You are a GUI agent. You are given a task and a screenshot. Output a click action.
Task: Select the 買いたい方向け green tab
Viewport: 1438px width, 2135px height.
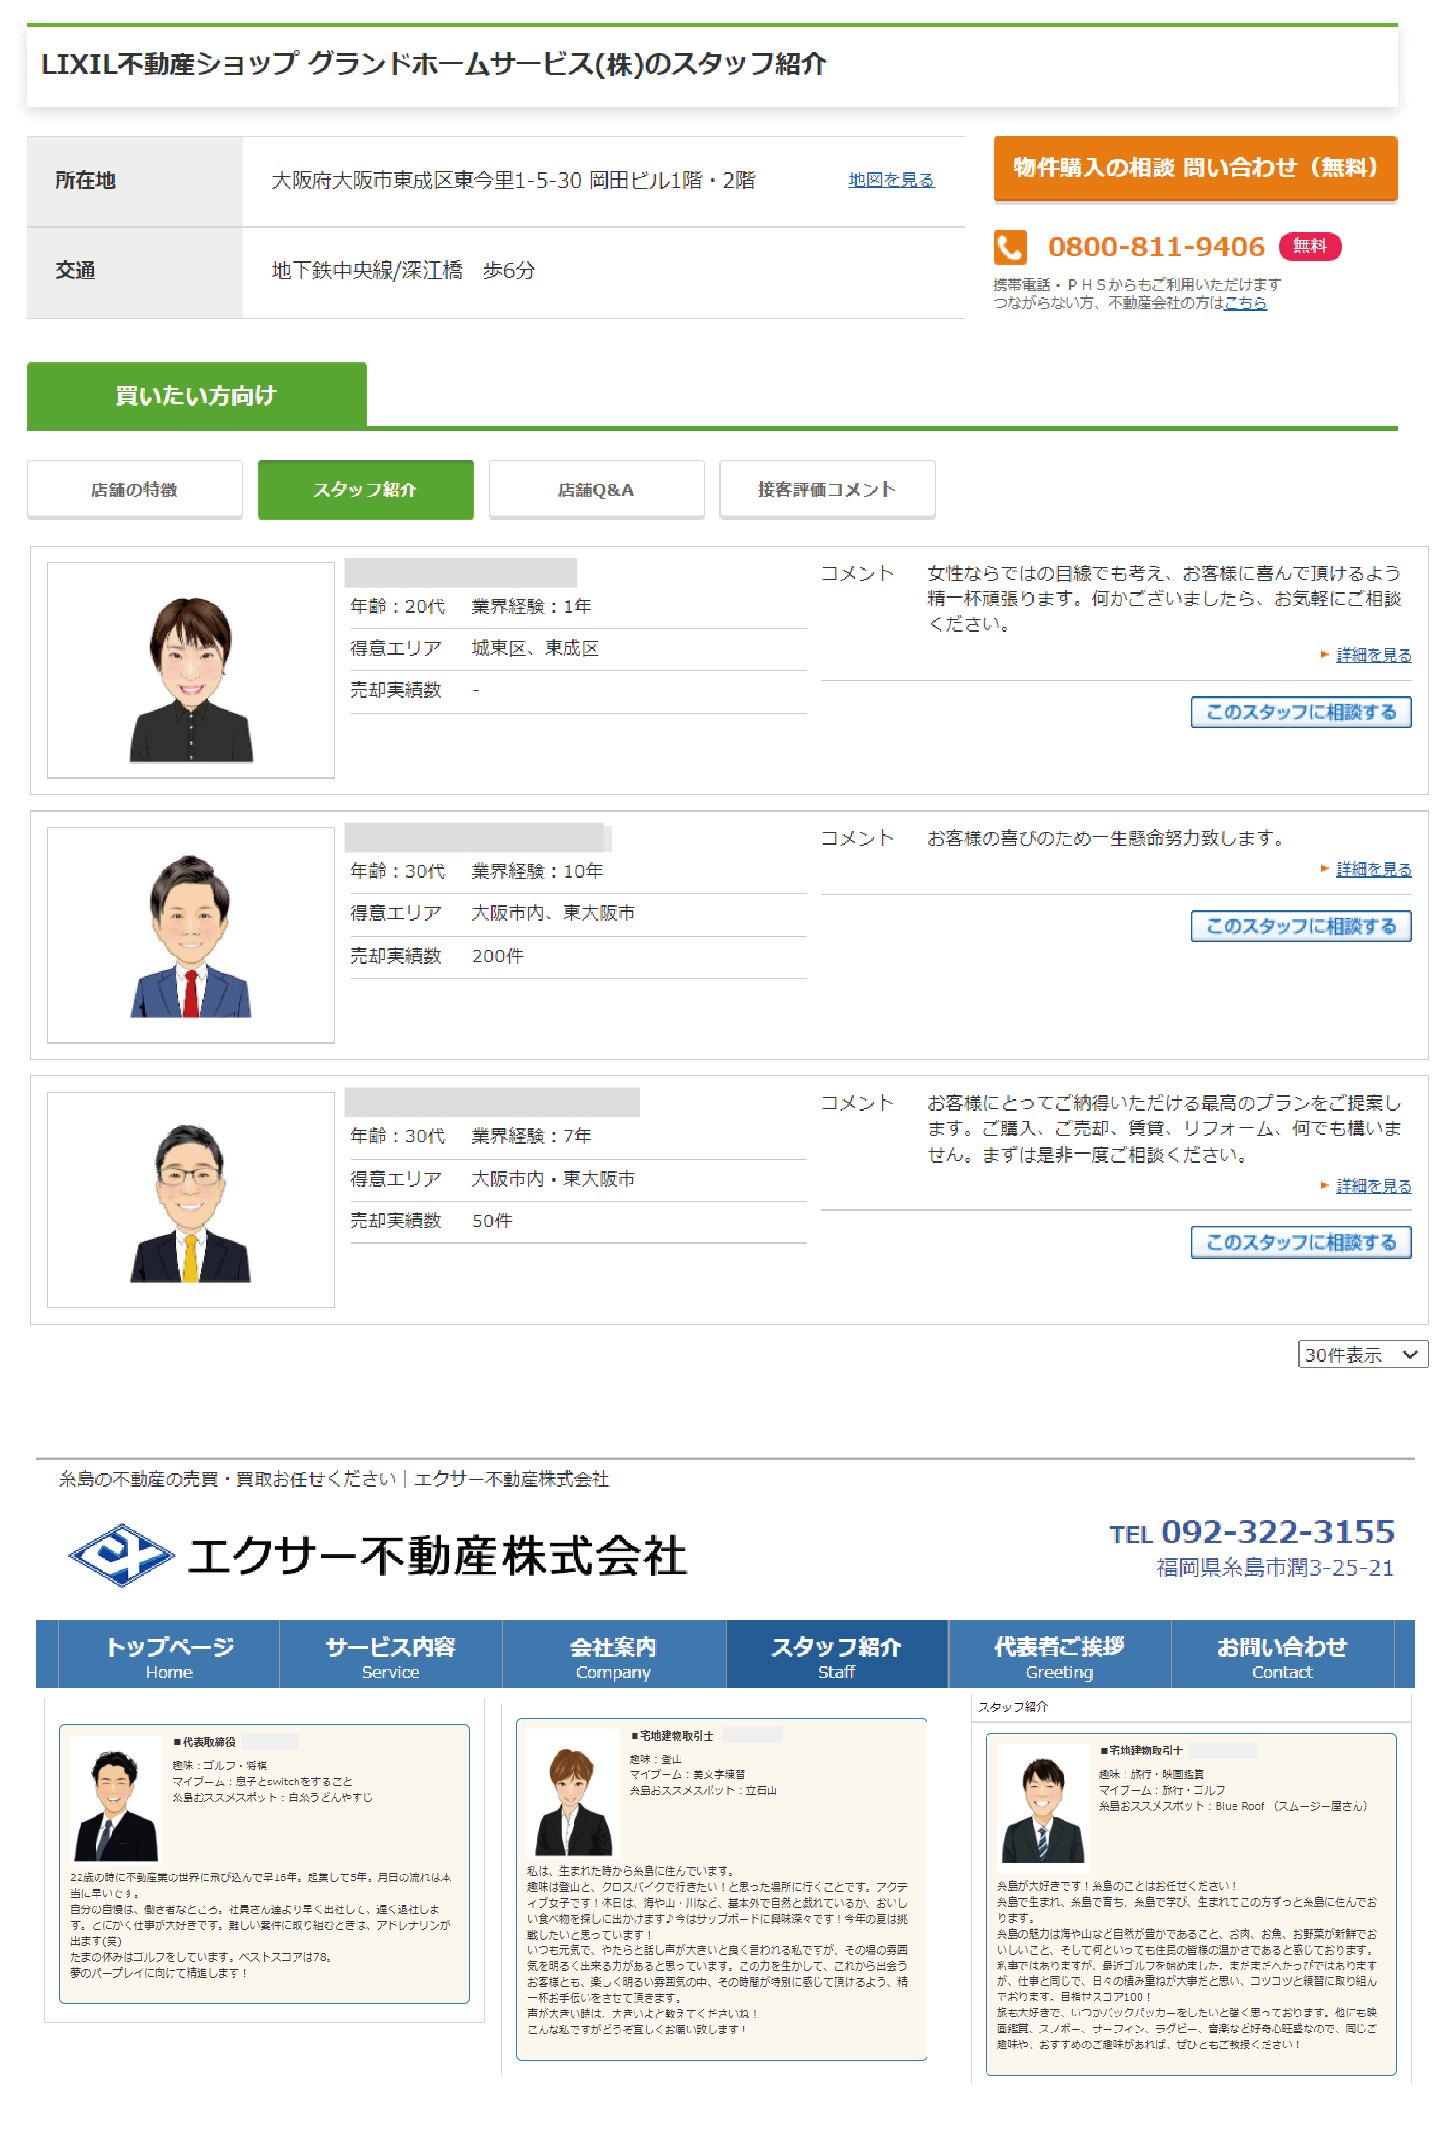click(x=196, y=395)
